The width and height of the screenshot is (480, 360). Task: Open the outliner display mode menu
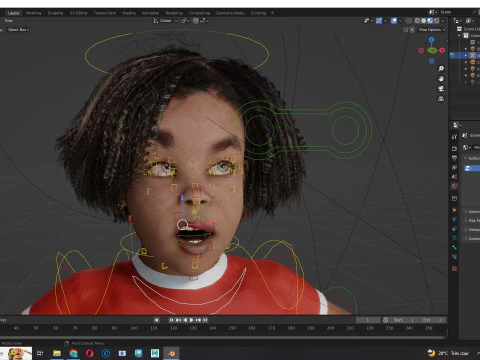pos(458,21)
